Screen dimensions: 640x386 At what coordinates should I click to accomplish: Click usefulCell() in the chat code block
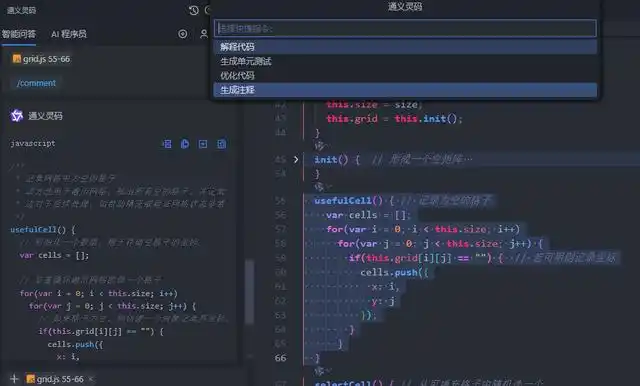pos(38,229)
